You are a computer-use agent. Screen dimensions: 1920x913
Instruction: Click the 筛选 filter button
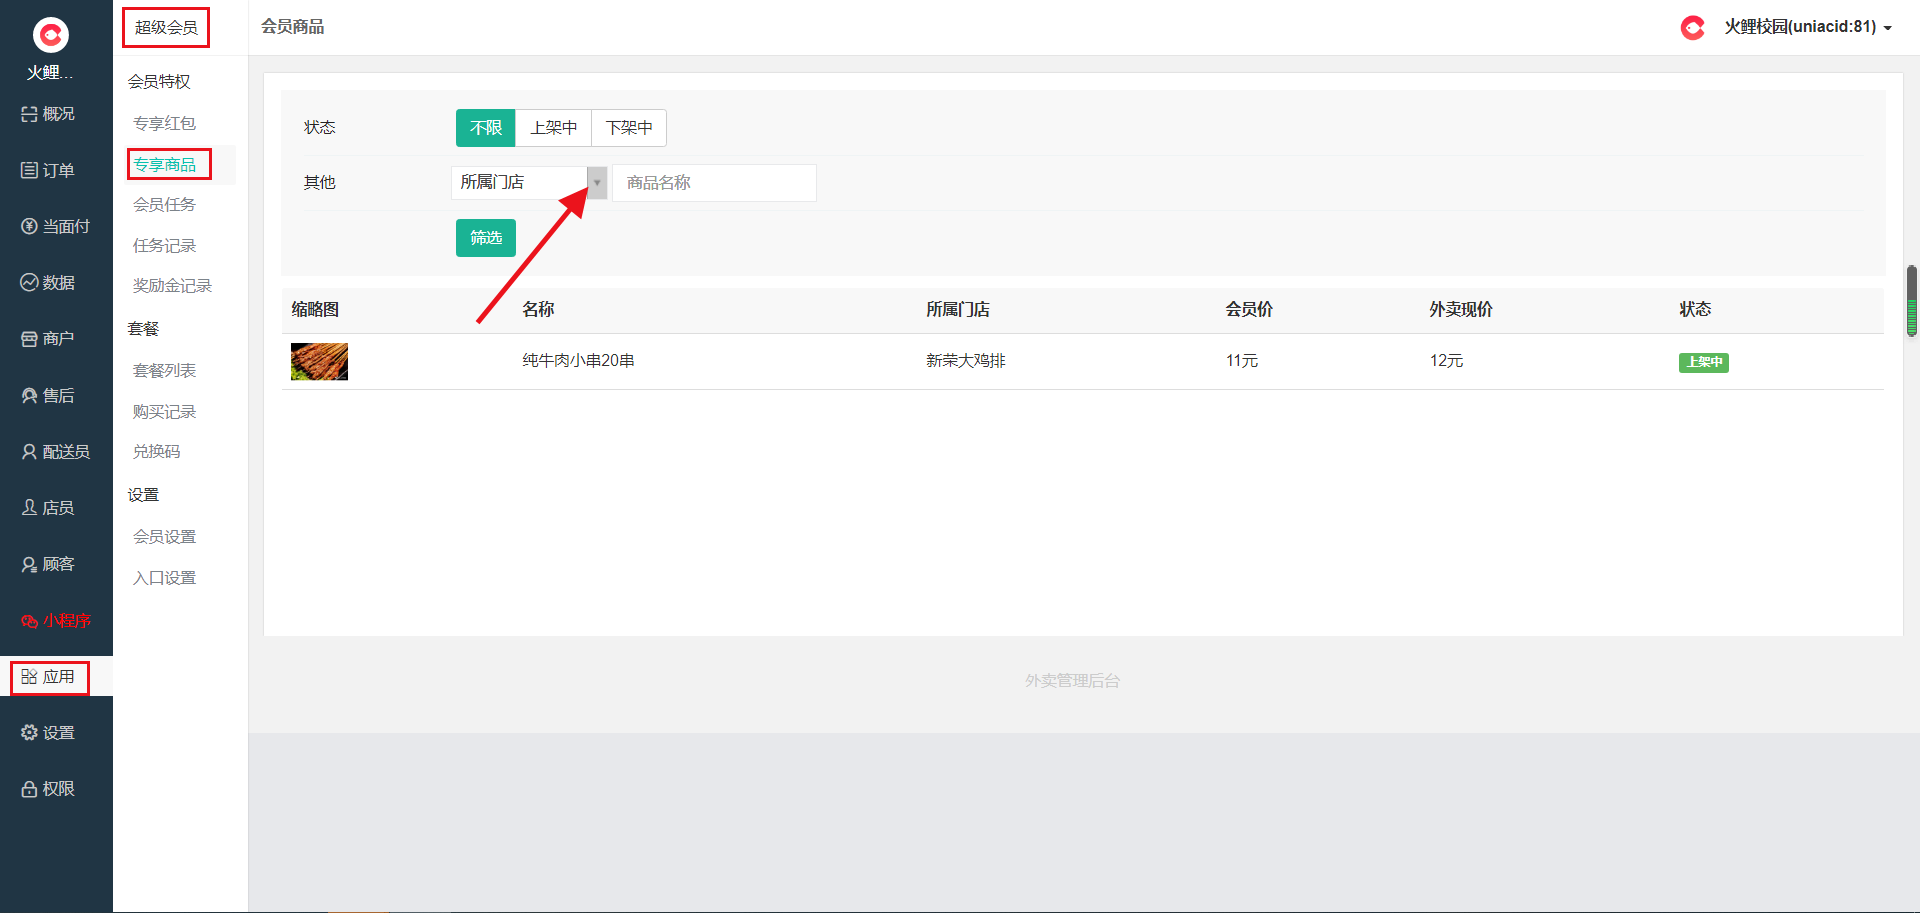coord(486,238)
